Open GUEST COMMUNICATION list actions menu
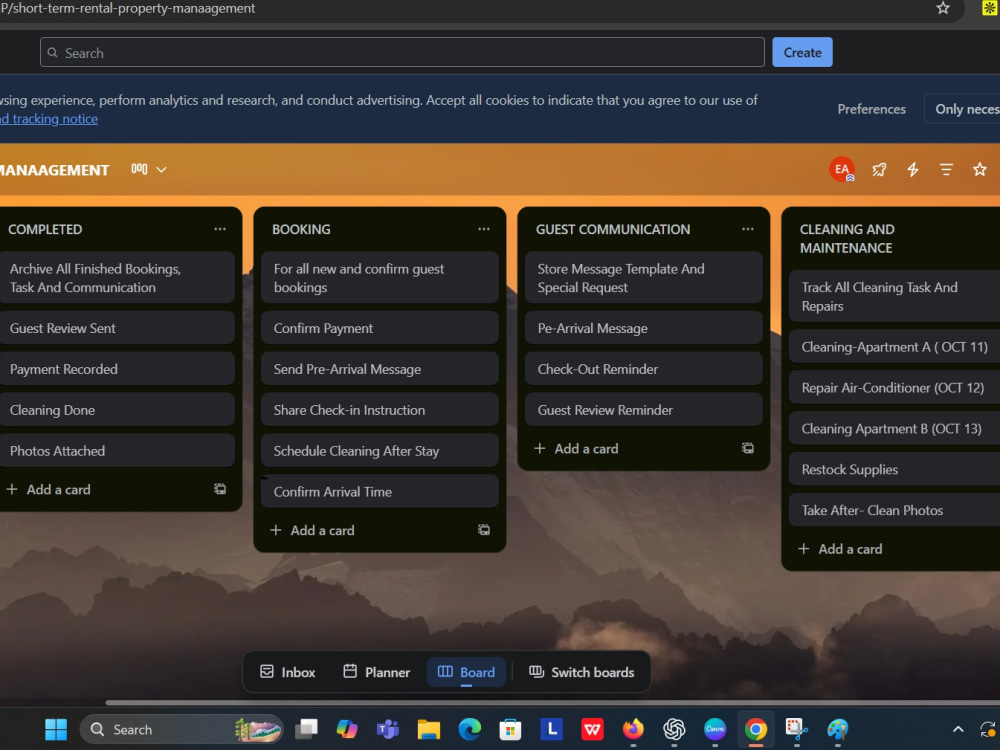The image size is (1000, 750). tap(747, 229)
